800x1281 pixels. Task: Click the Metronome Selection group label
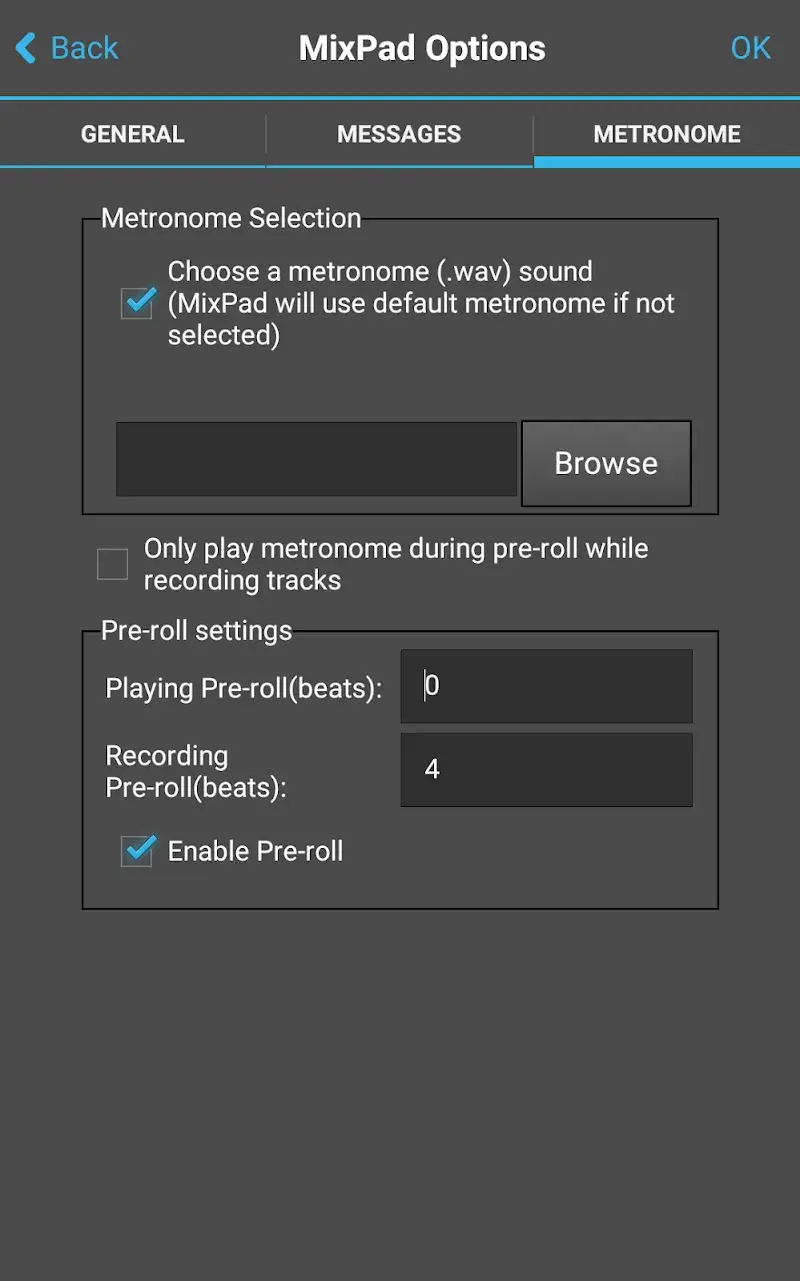tap(231, 217)
